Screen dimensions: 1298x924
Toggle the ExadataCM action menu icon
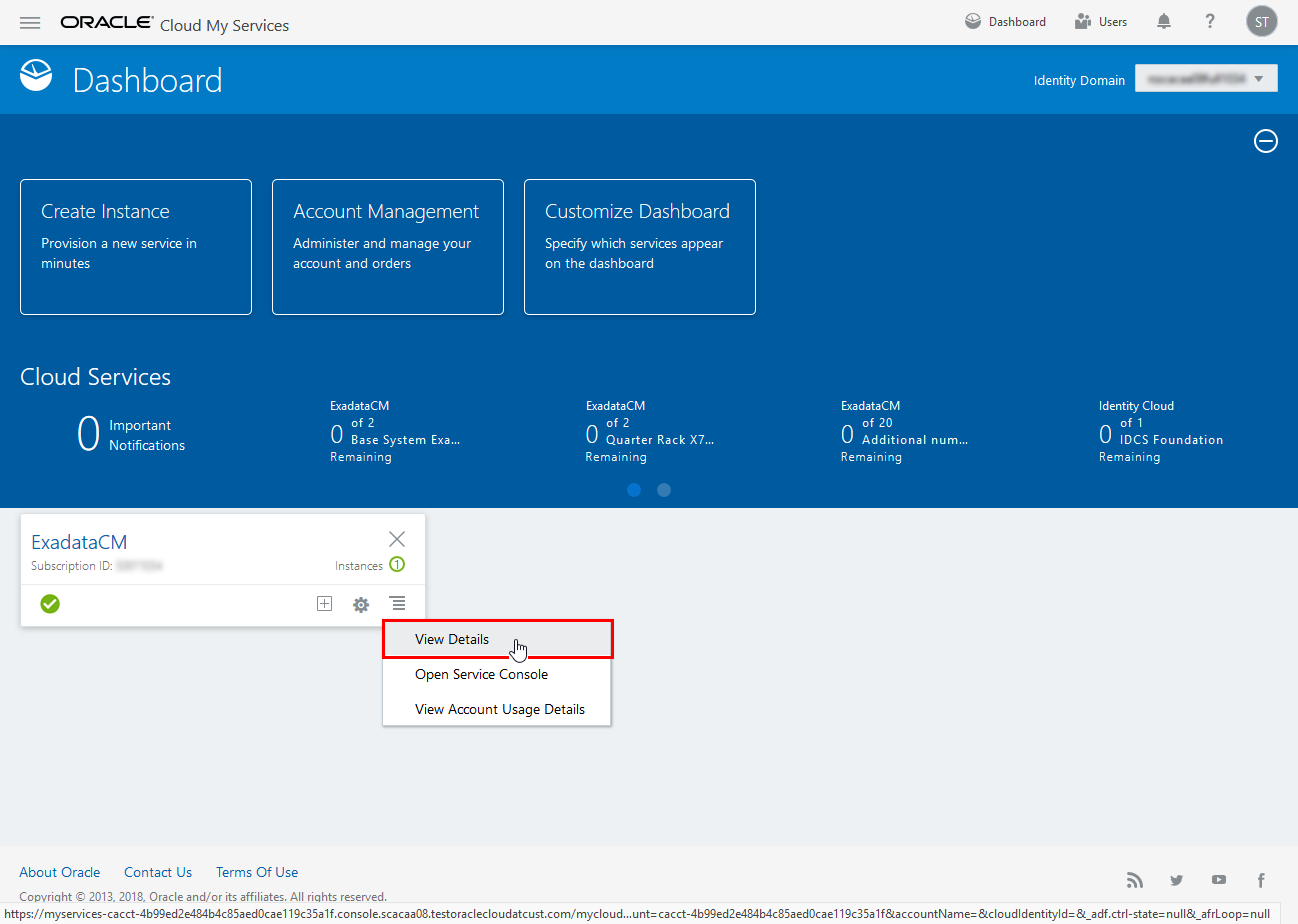(x=398, y=604)
